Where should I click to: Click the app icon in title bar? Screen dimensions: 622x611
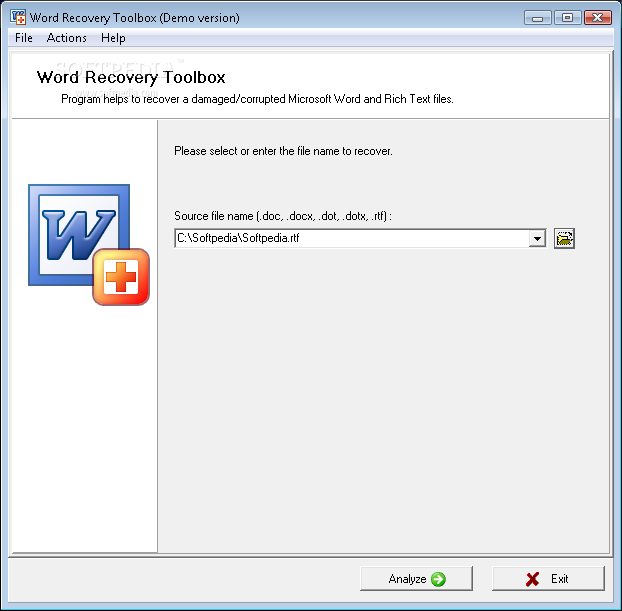(x=18, y=17)
